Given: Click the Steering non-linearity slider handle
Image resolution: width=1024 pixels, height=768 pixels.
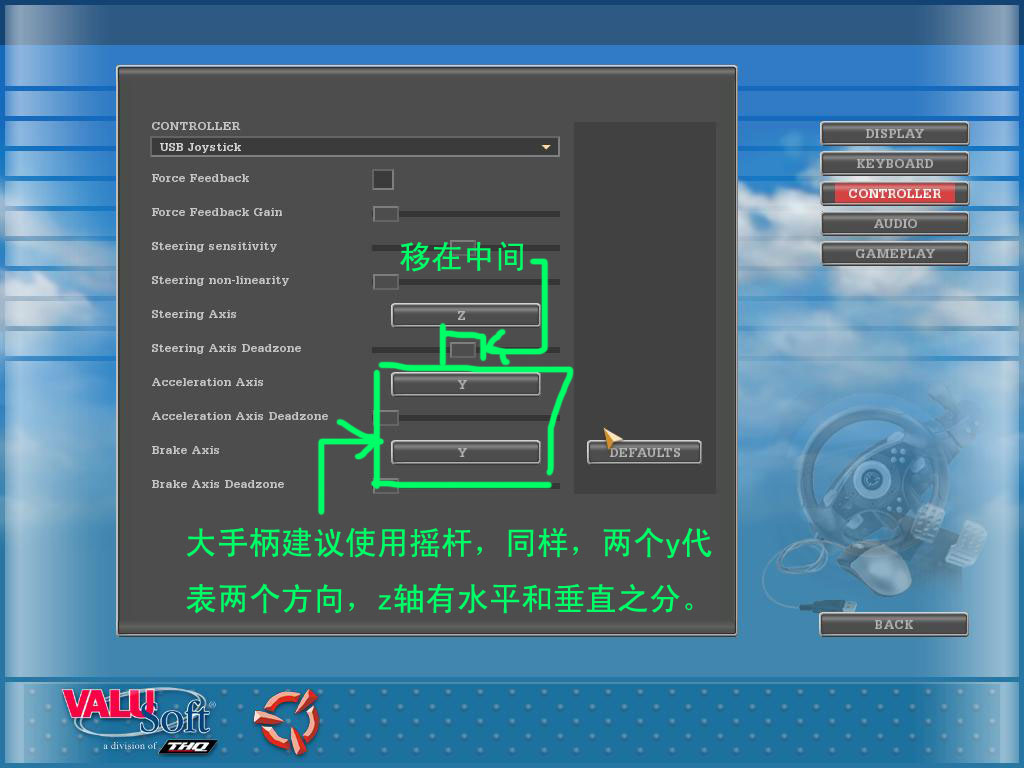Looking at the screenshot, I should (386, 282).
